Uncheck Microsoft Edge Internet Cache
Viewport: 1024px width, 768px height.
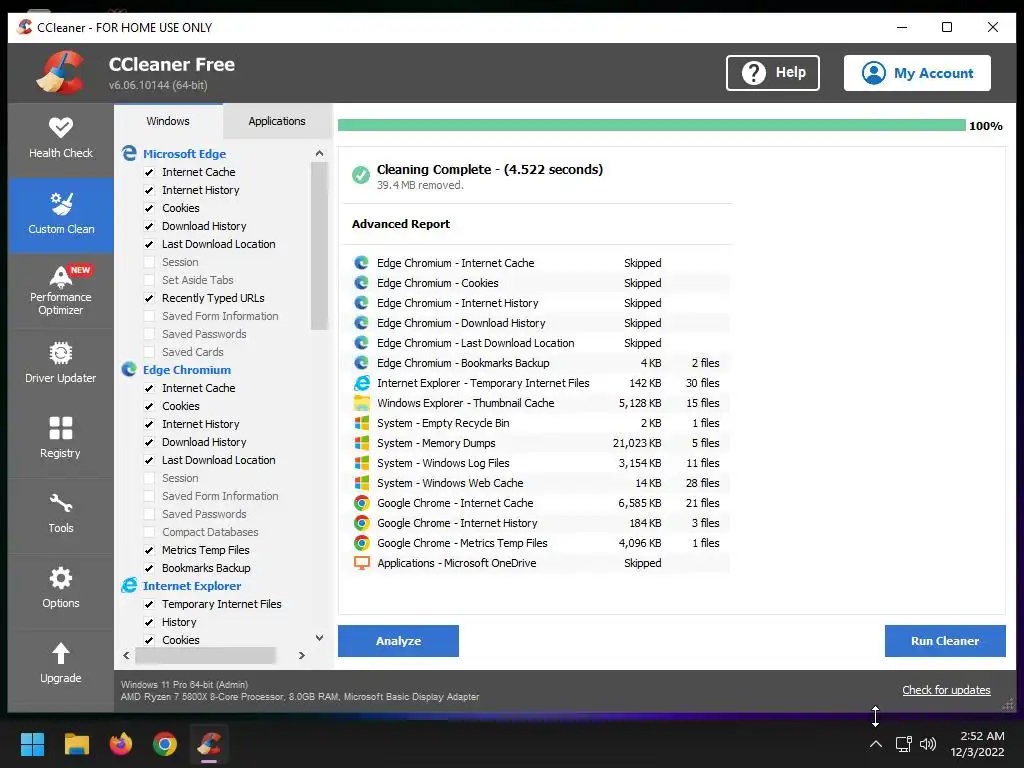click(x=149, y=172)
